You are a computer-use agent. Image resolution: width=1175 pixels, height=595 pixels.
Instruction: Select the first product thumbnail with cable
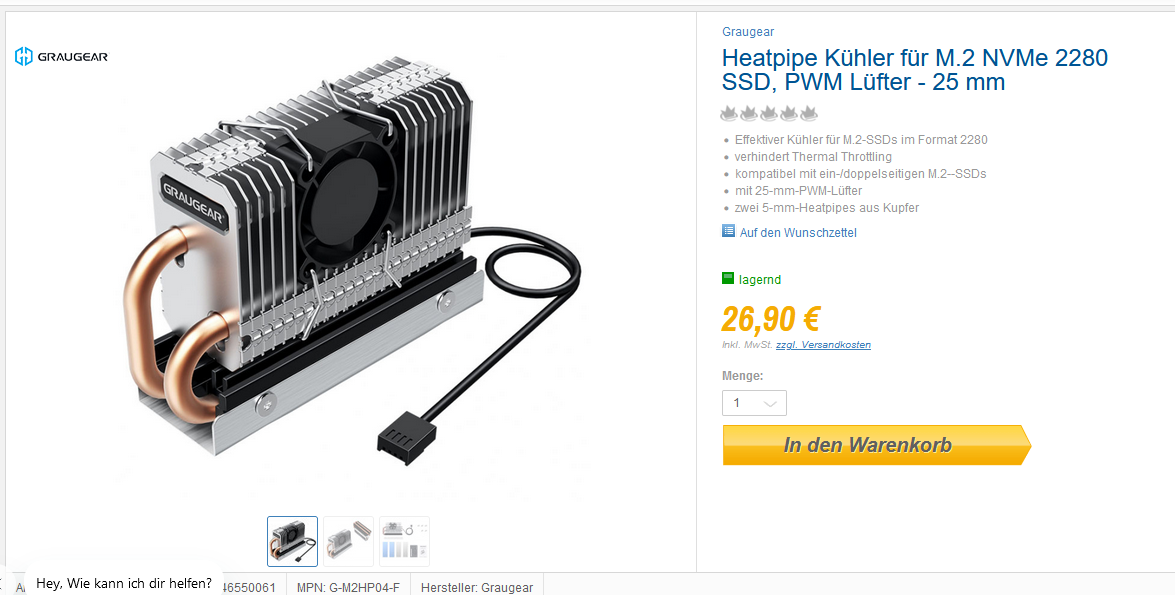click(292, 541)
